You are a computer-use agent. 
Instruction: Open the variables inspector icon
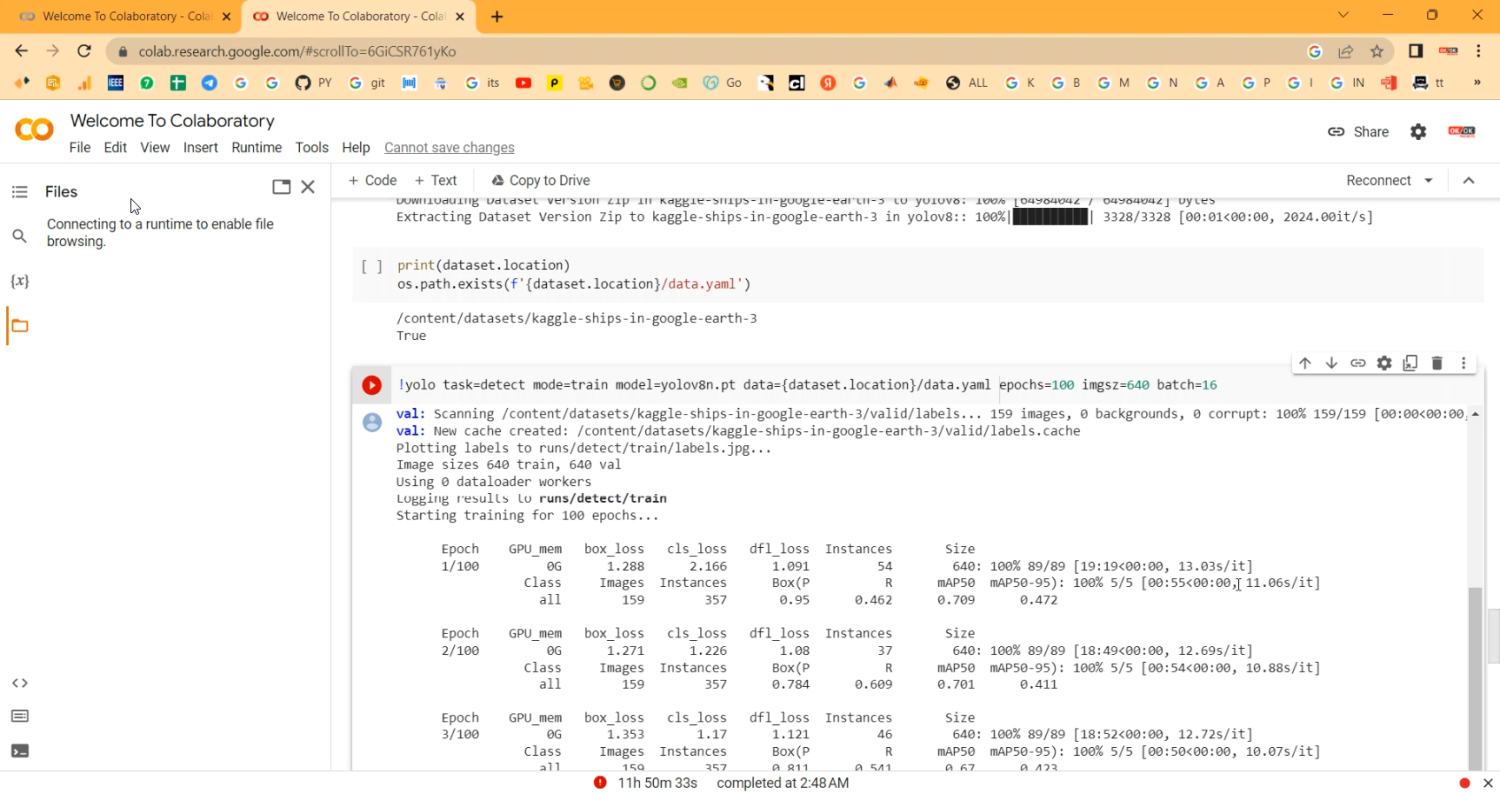click(19, 281)
